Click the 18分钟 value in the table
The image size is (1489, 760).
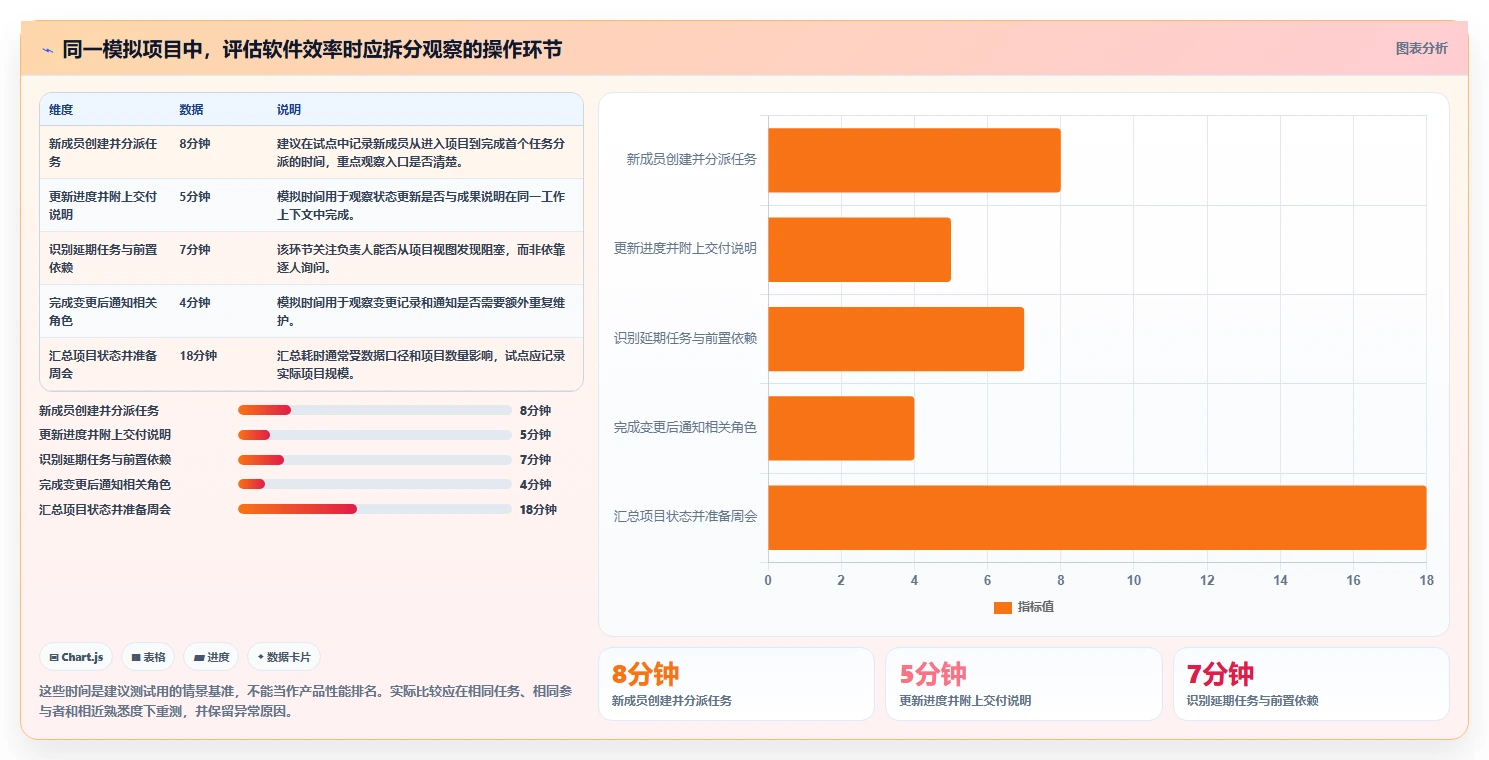[x=198, y=356]
